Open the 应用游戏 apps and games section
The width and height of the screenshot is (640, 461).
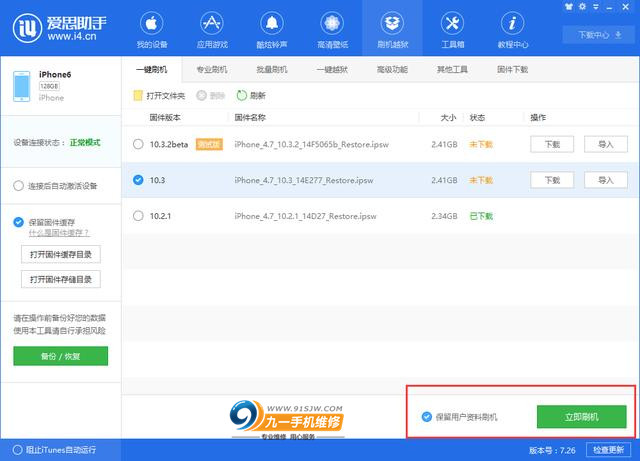click(212, 30)
